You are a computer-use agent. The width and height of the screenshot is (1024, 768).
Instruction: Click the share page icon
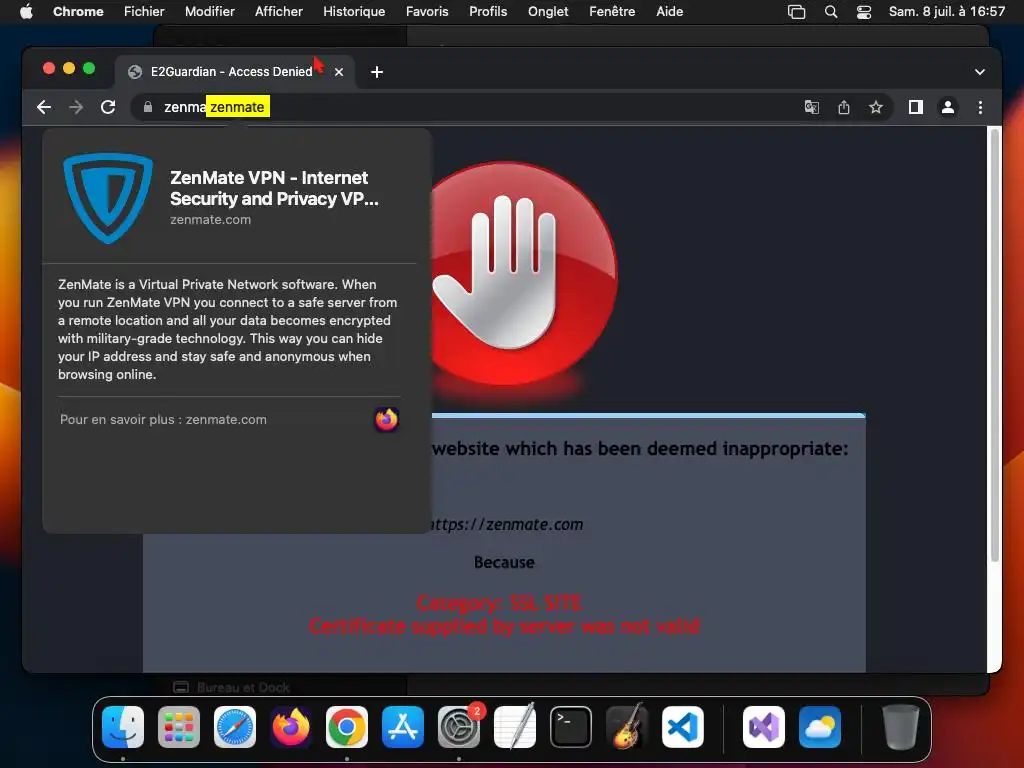coord(844,107)
